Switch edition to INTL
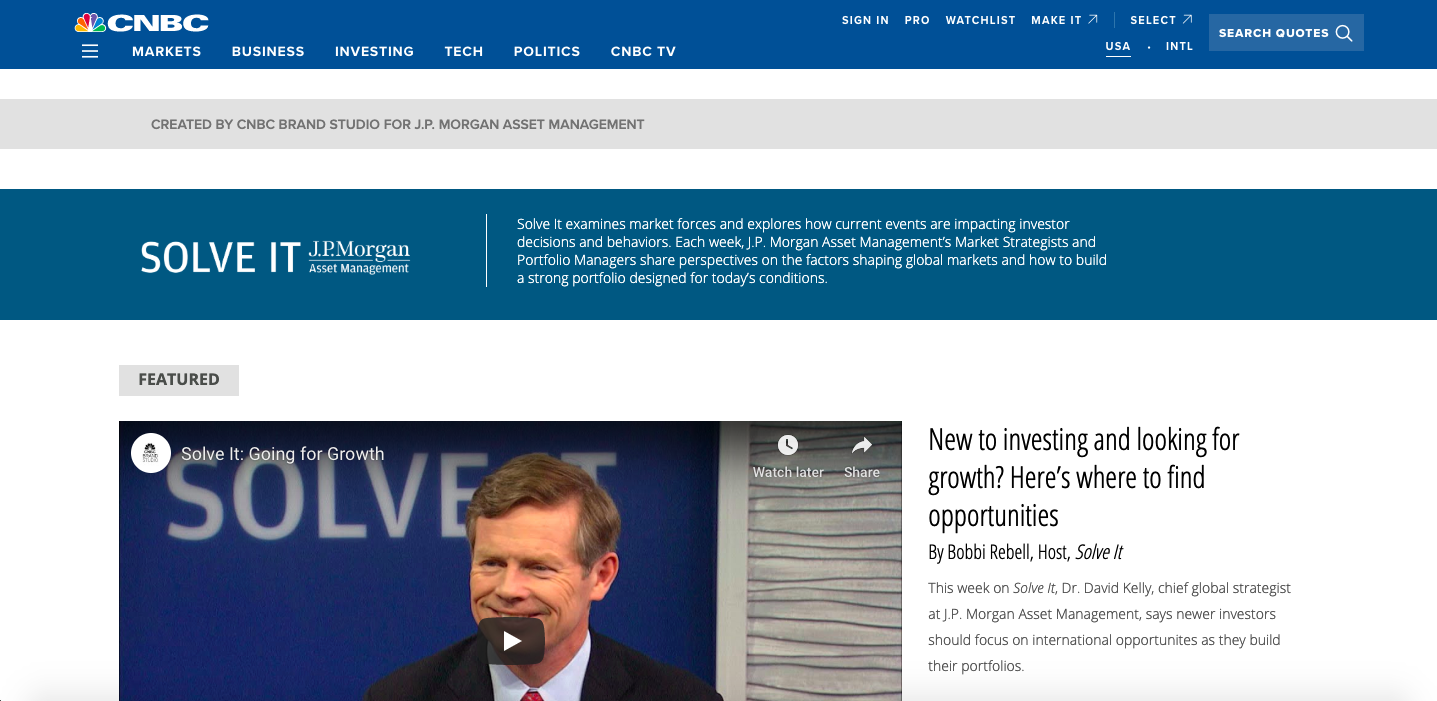 (x=1179, y=45)
